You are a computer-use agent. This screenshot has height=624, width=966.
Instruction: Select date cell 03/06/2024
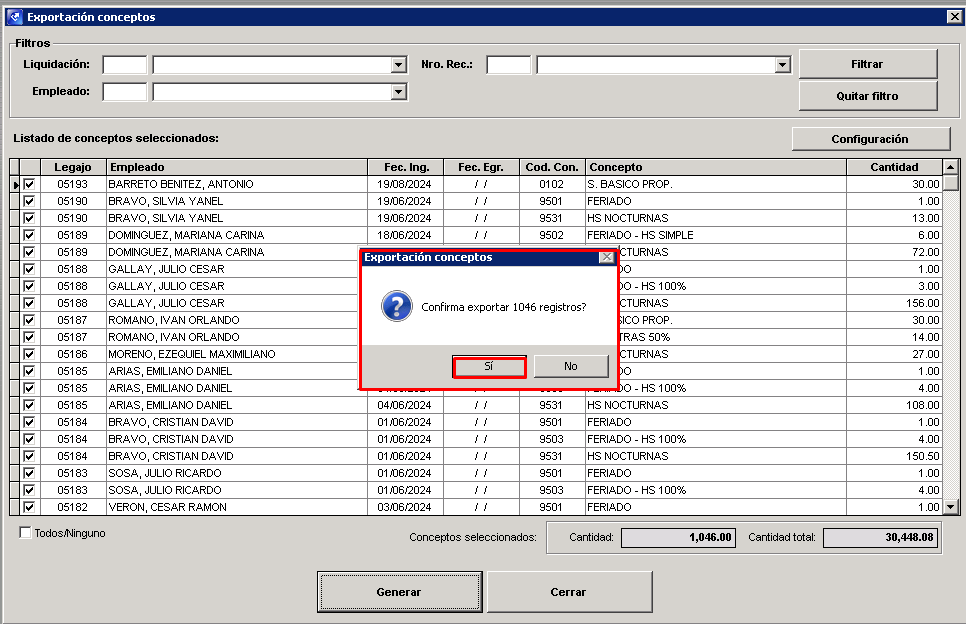click(405, 507)
